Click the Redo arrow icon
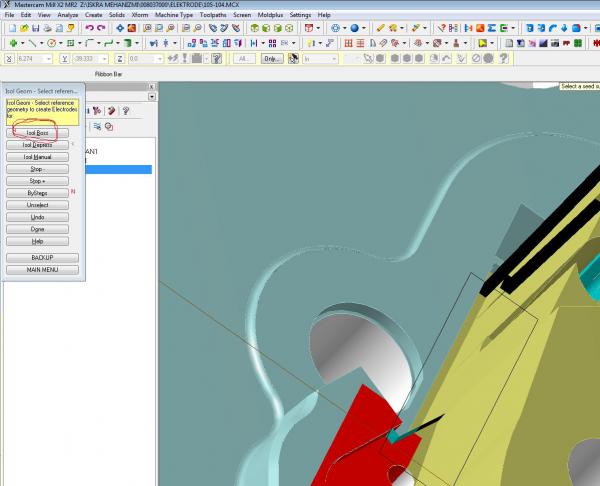 point(101,28)
